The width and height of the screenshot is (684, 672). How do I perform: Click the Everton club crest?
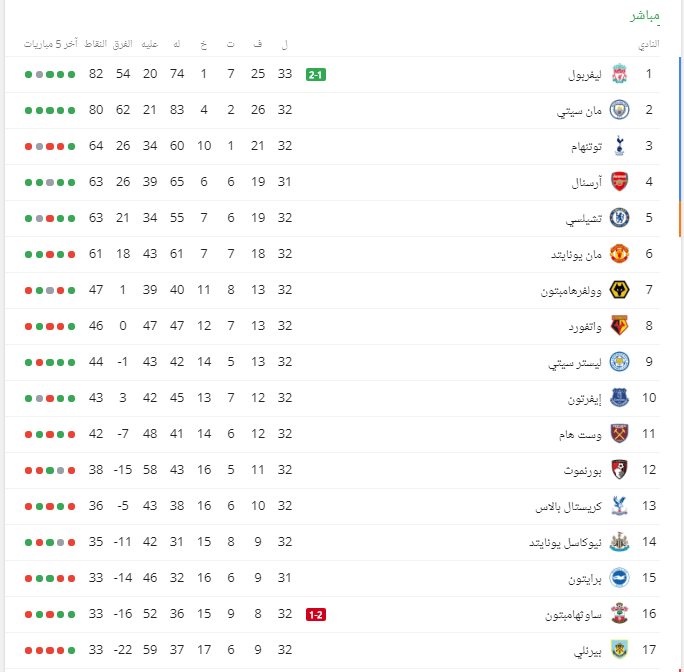pyautogui.click(x=619, y=398)
